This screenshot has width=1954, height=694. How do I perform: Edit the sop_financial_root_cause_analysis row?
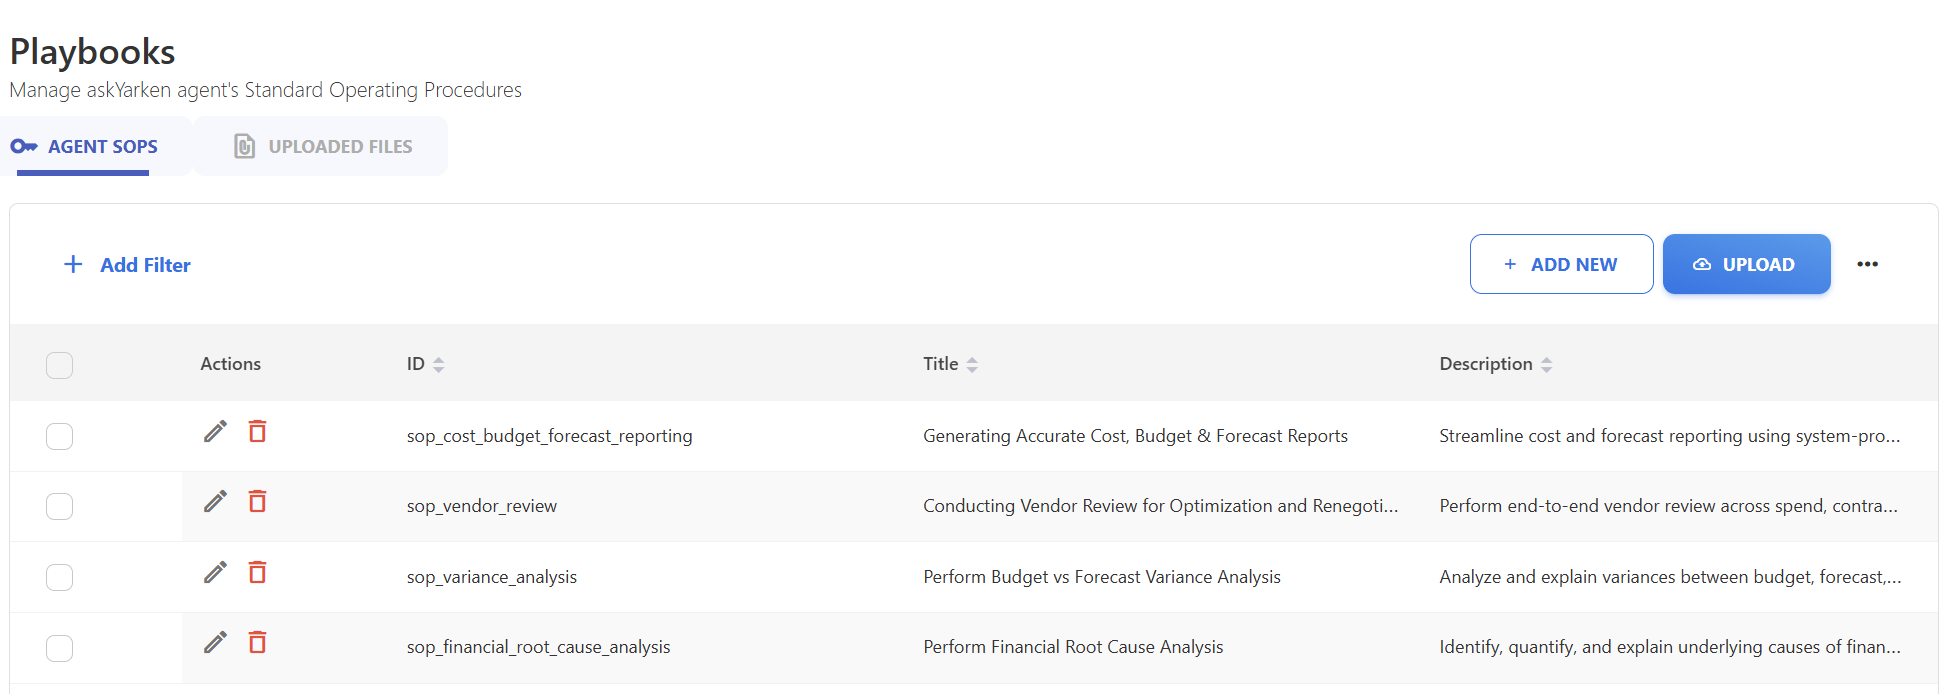coord(215,642)
